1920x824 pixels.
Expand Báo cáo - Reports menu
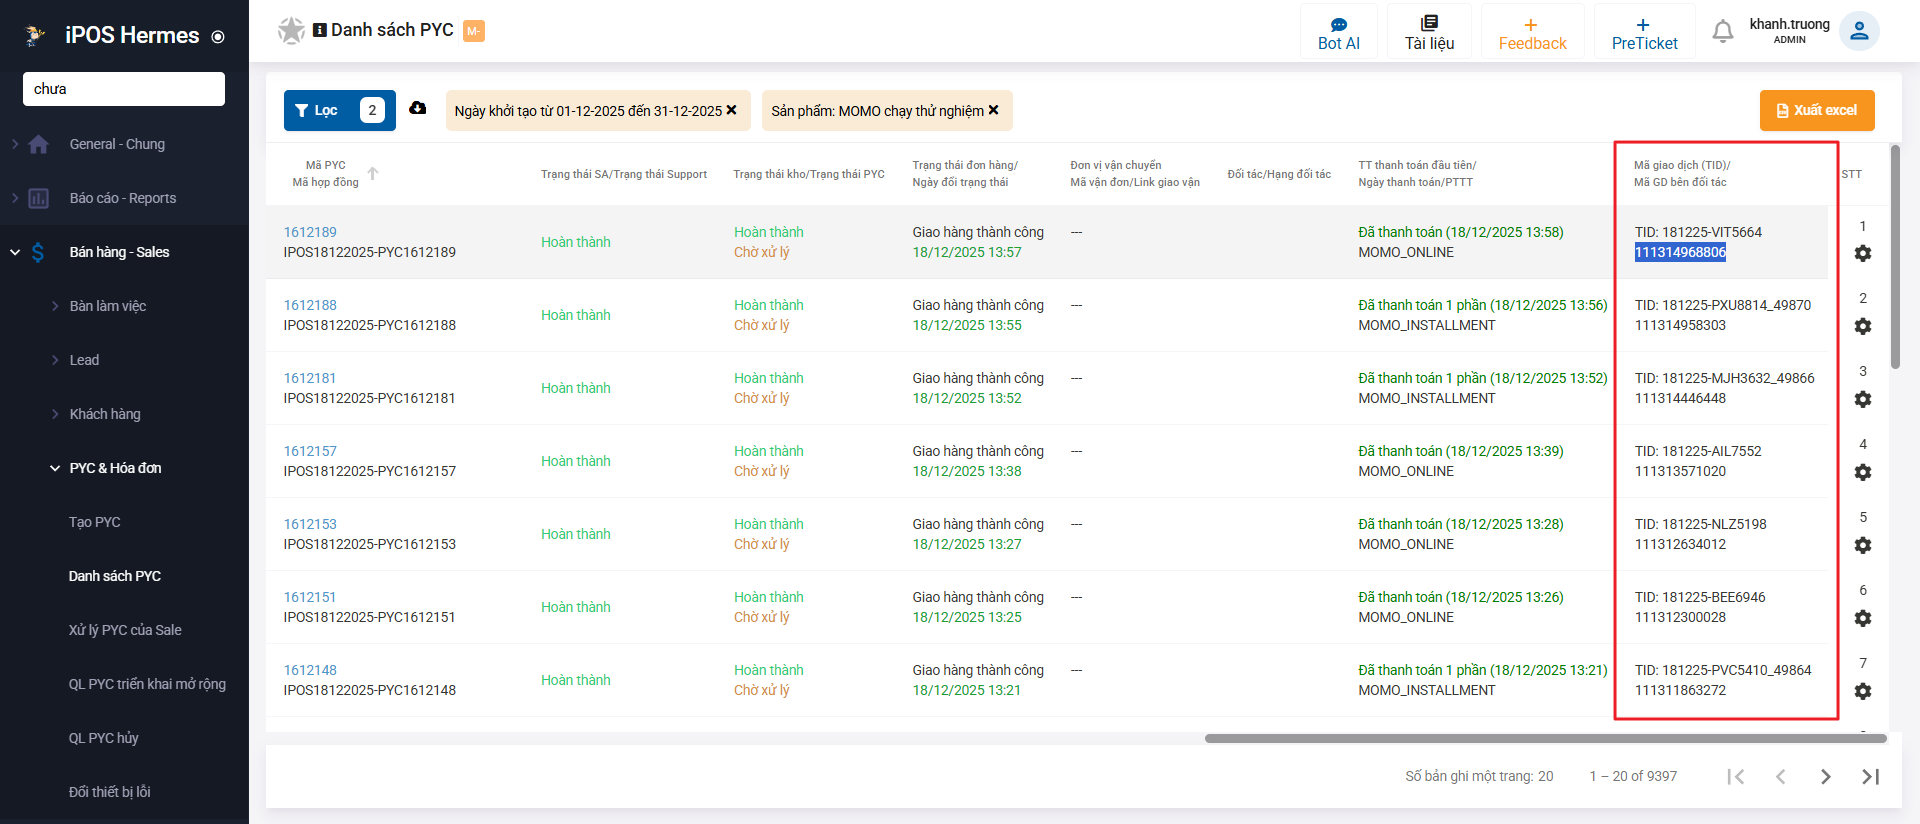tap(124, 198)
